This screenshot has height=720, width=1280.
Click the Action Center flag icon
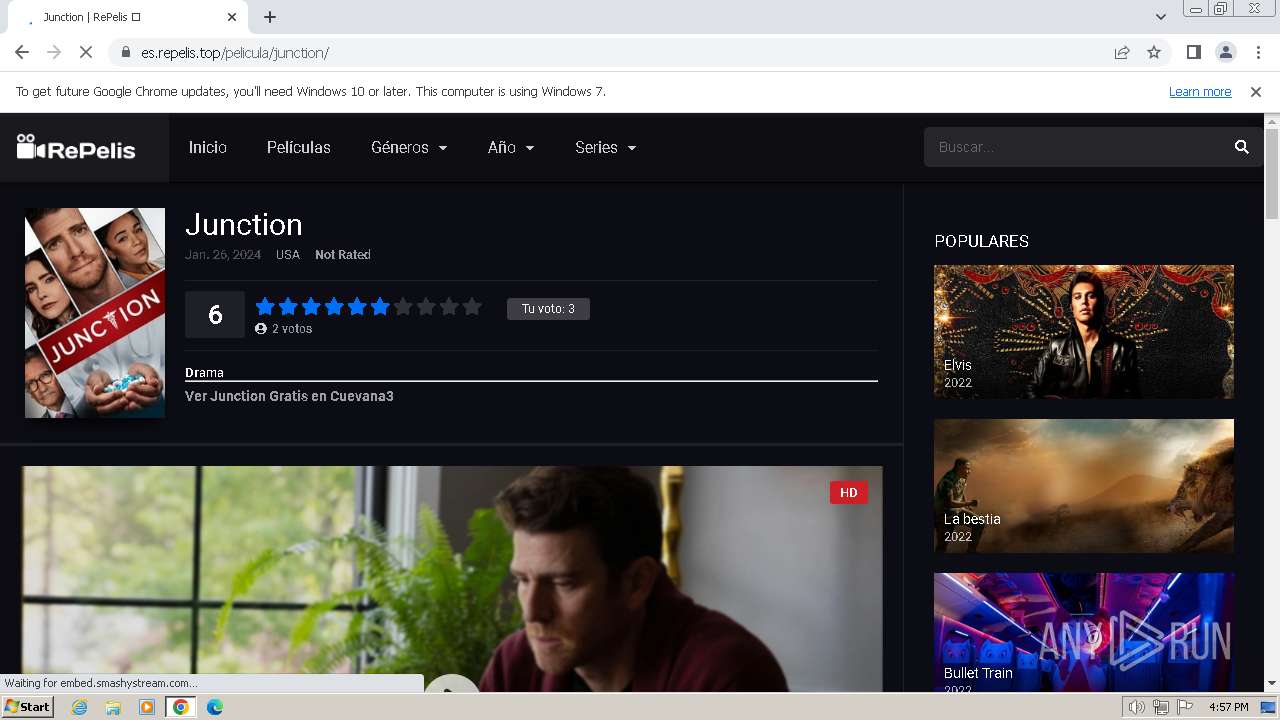(x=1185, y=707)
